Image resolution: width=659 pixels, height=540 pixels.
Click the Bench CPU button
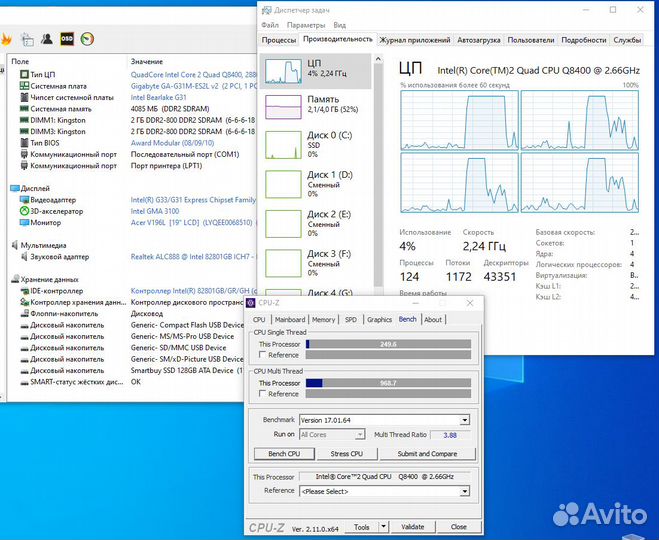pos(284,454)
